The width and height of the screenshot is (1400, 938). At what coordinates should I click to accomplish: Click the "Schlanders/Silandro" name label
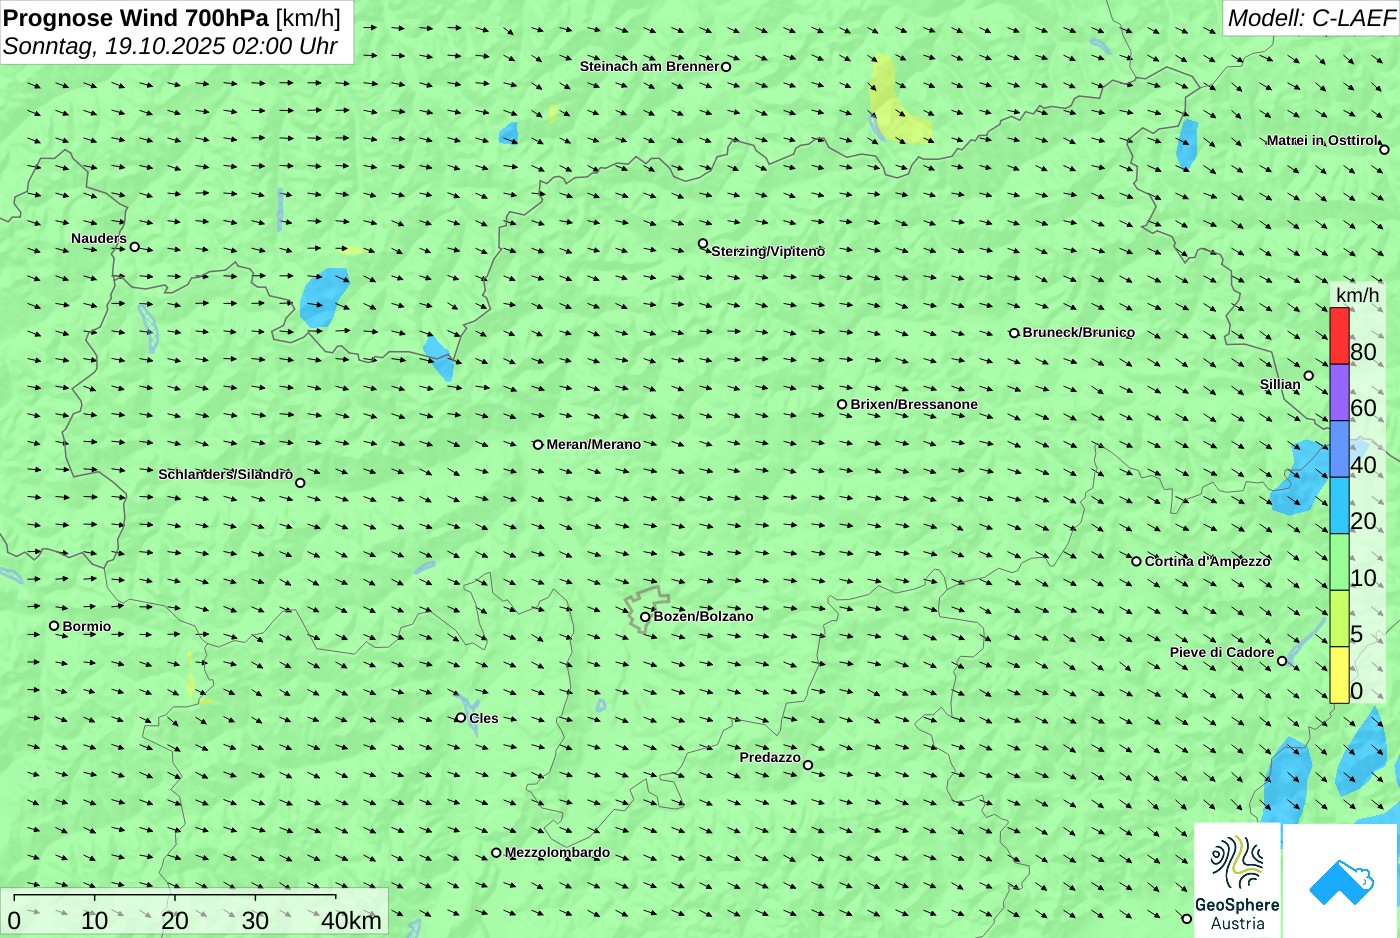(x=225, y=474)
